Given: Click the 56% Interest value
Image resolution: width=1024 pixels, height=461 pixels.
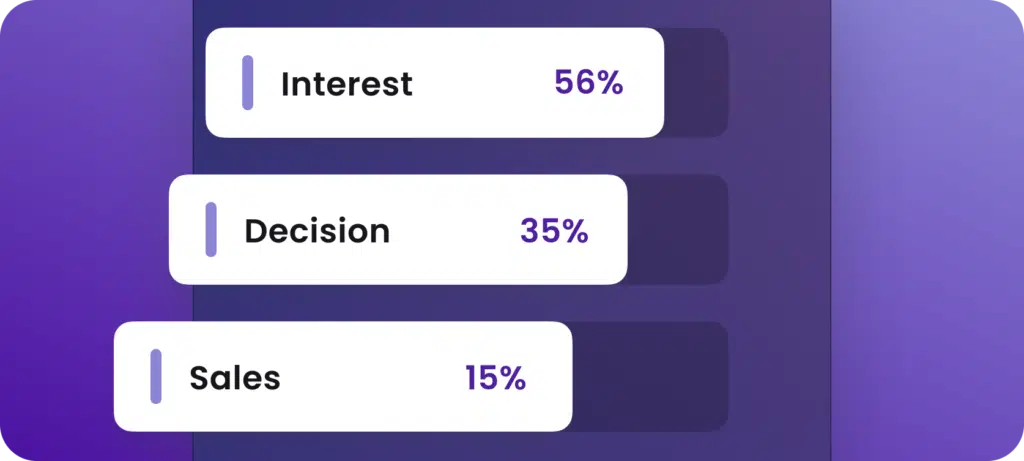Looking at the screenshot, I should click(589, 83).
